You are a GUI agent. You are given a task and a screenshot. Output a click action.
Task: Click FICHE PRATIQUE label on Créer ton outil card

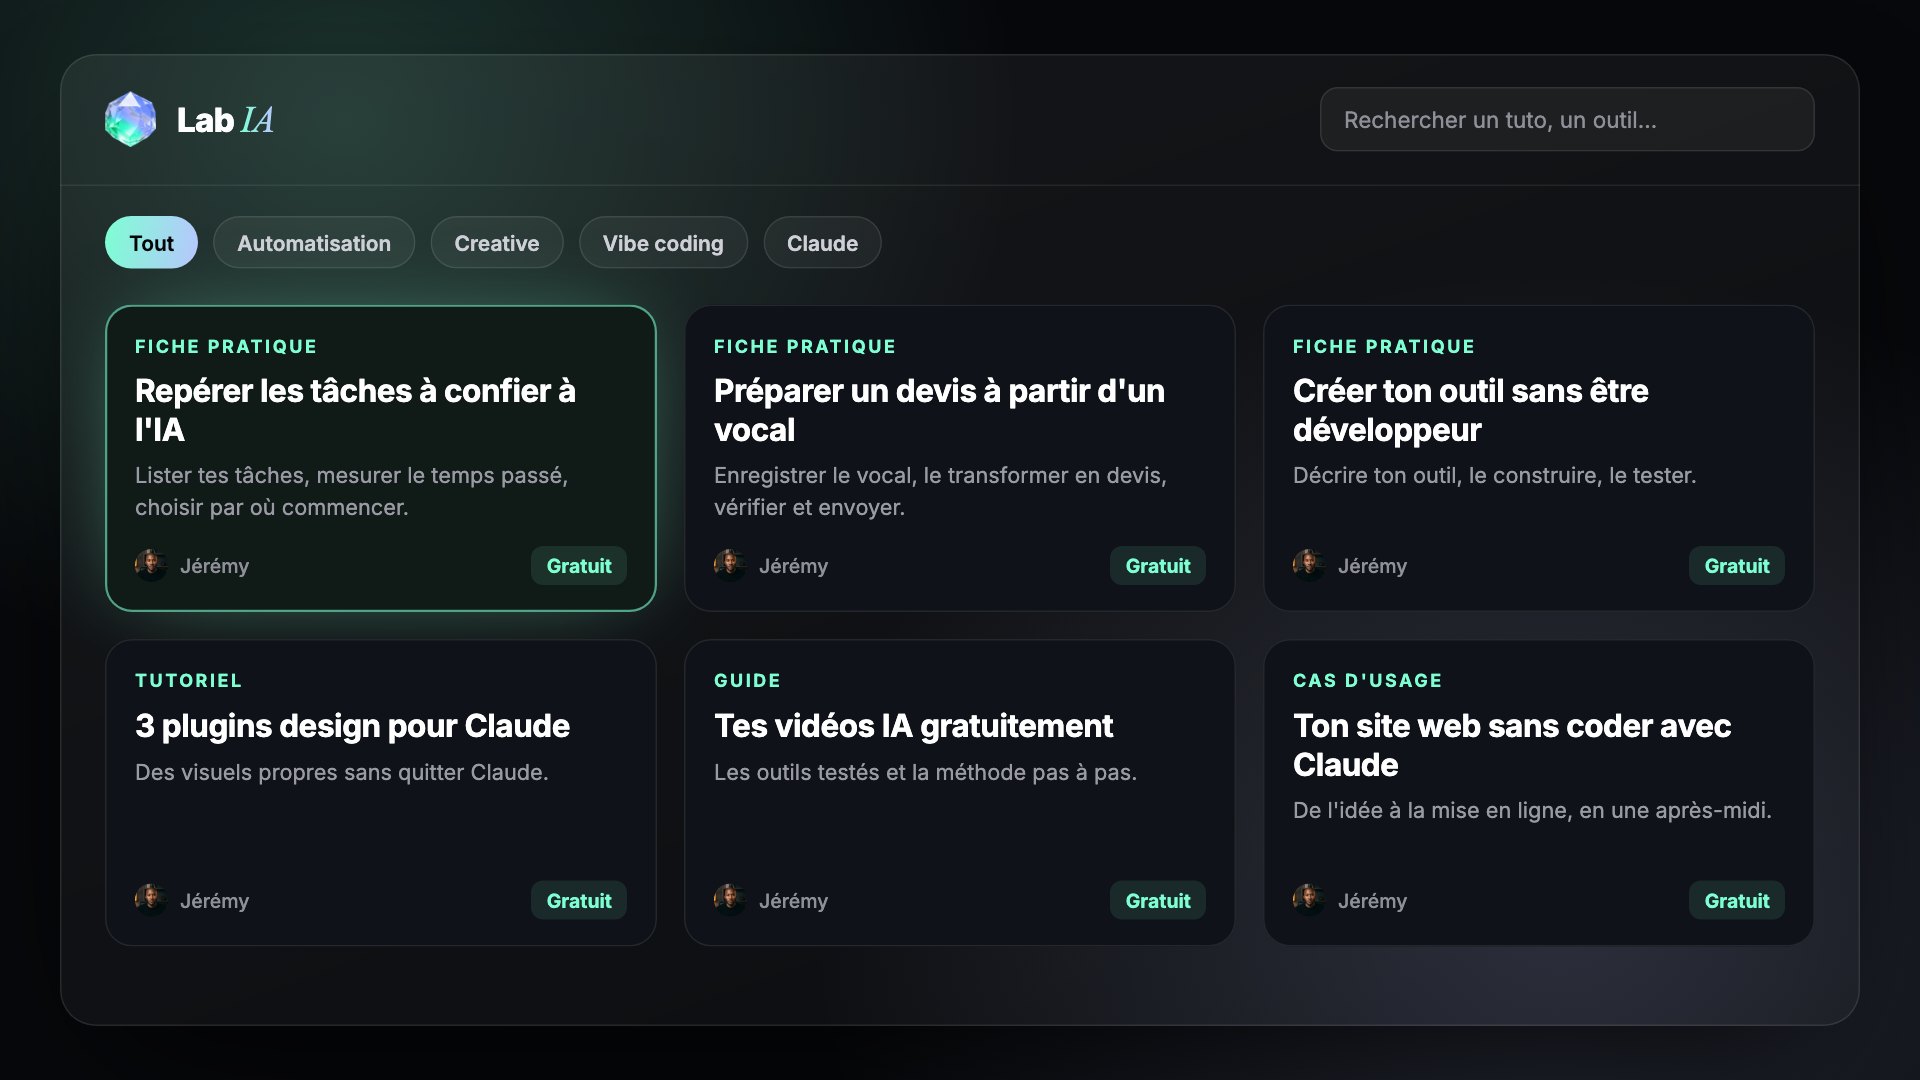coord(1384,347)
